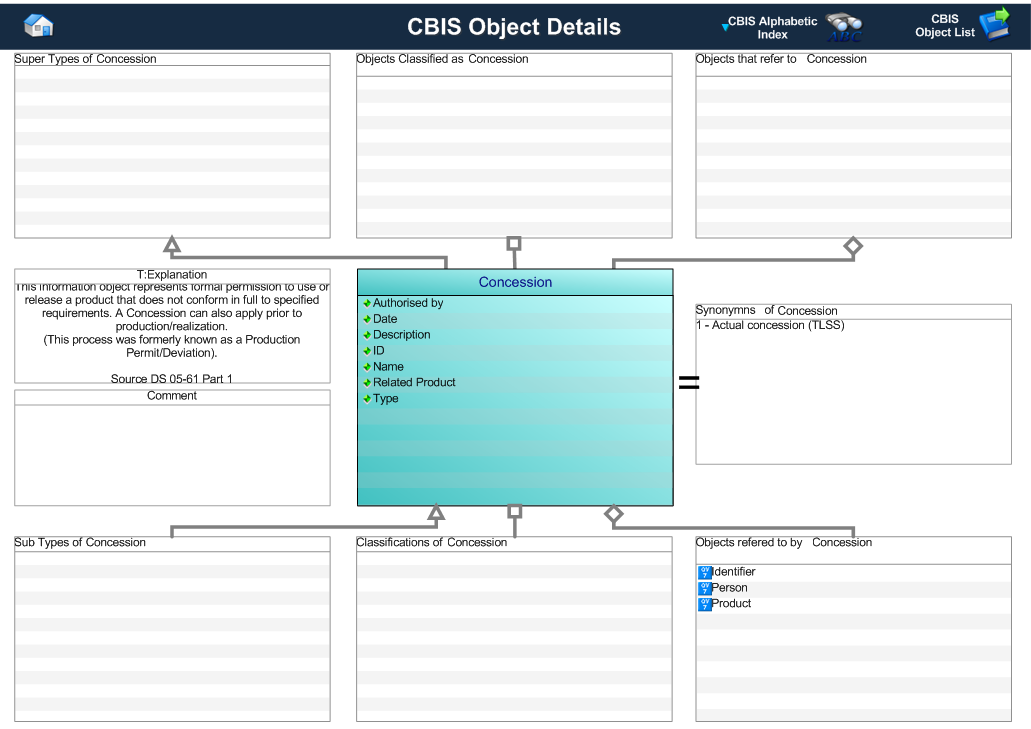Click the super type triangle connector
The width and height of the screenshot is (1031, 729).
pos(172,245)
